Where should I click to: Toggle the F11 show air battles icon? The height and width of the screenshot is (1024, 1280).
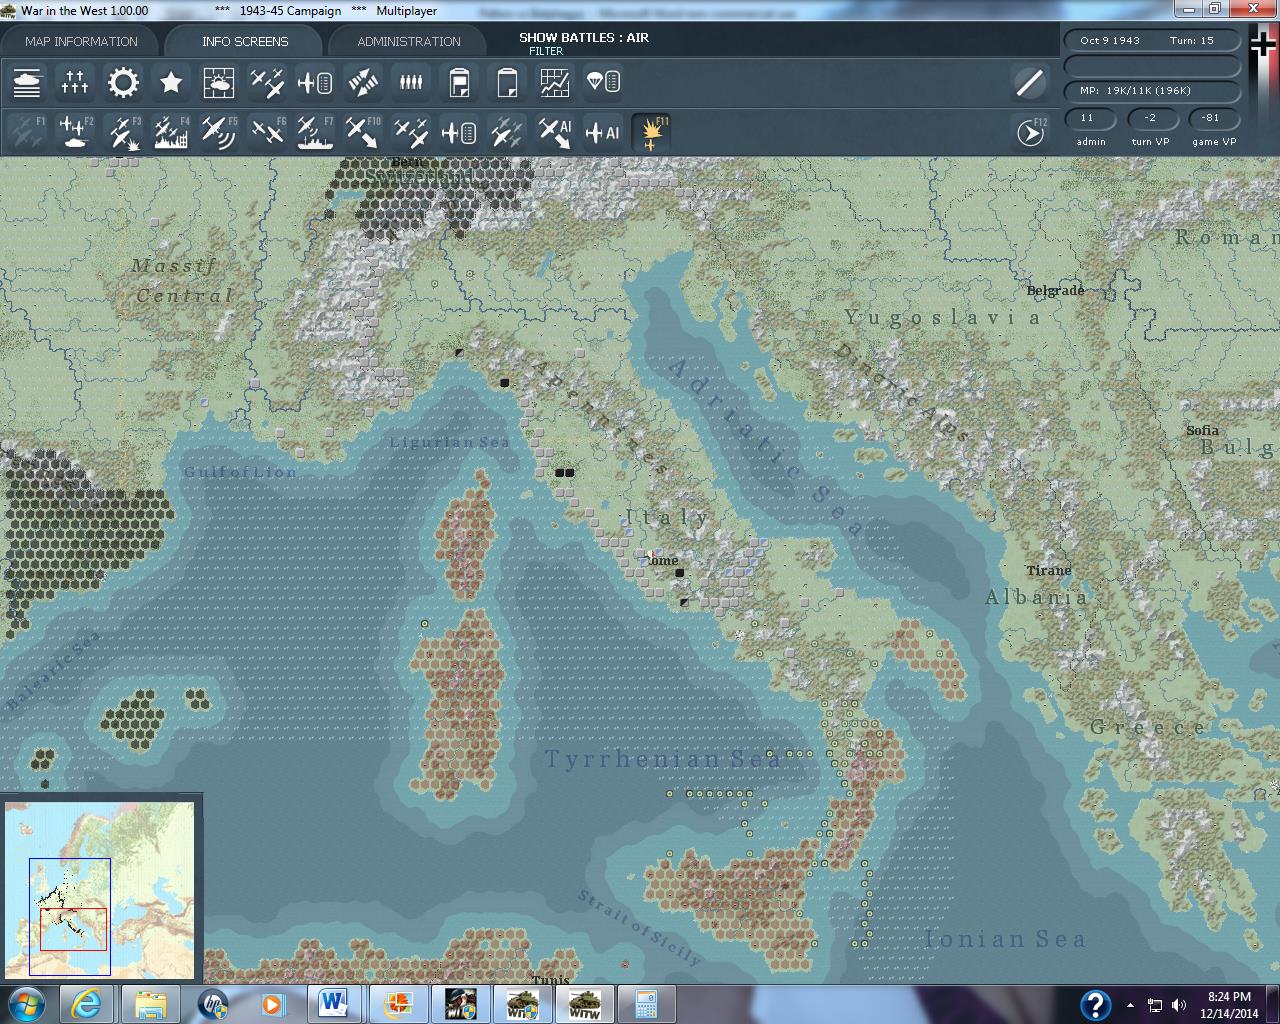click(651, 132)
